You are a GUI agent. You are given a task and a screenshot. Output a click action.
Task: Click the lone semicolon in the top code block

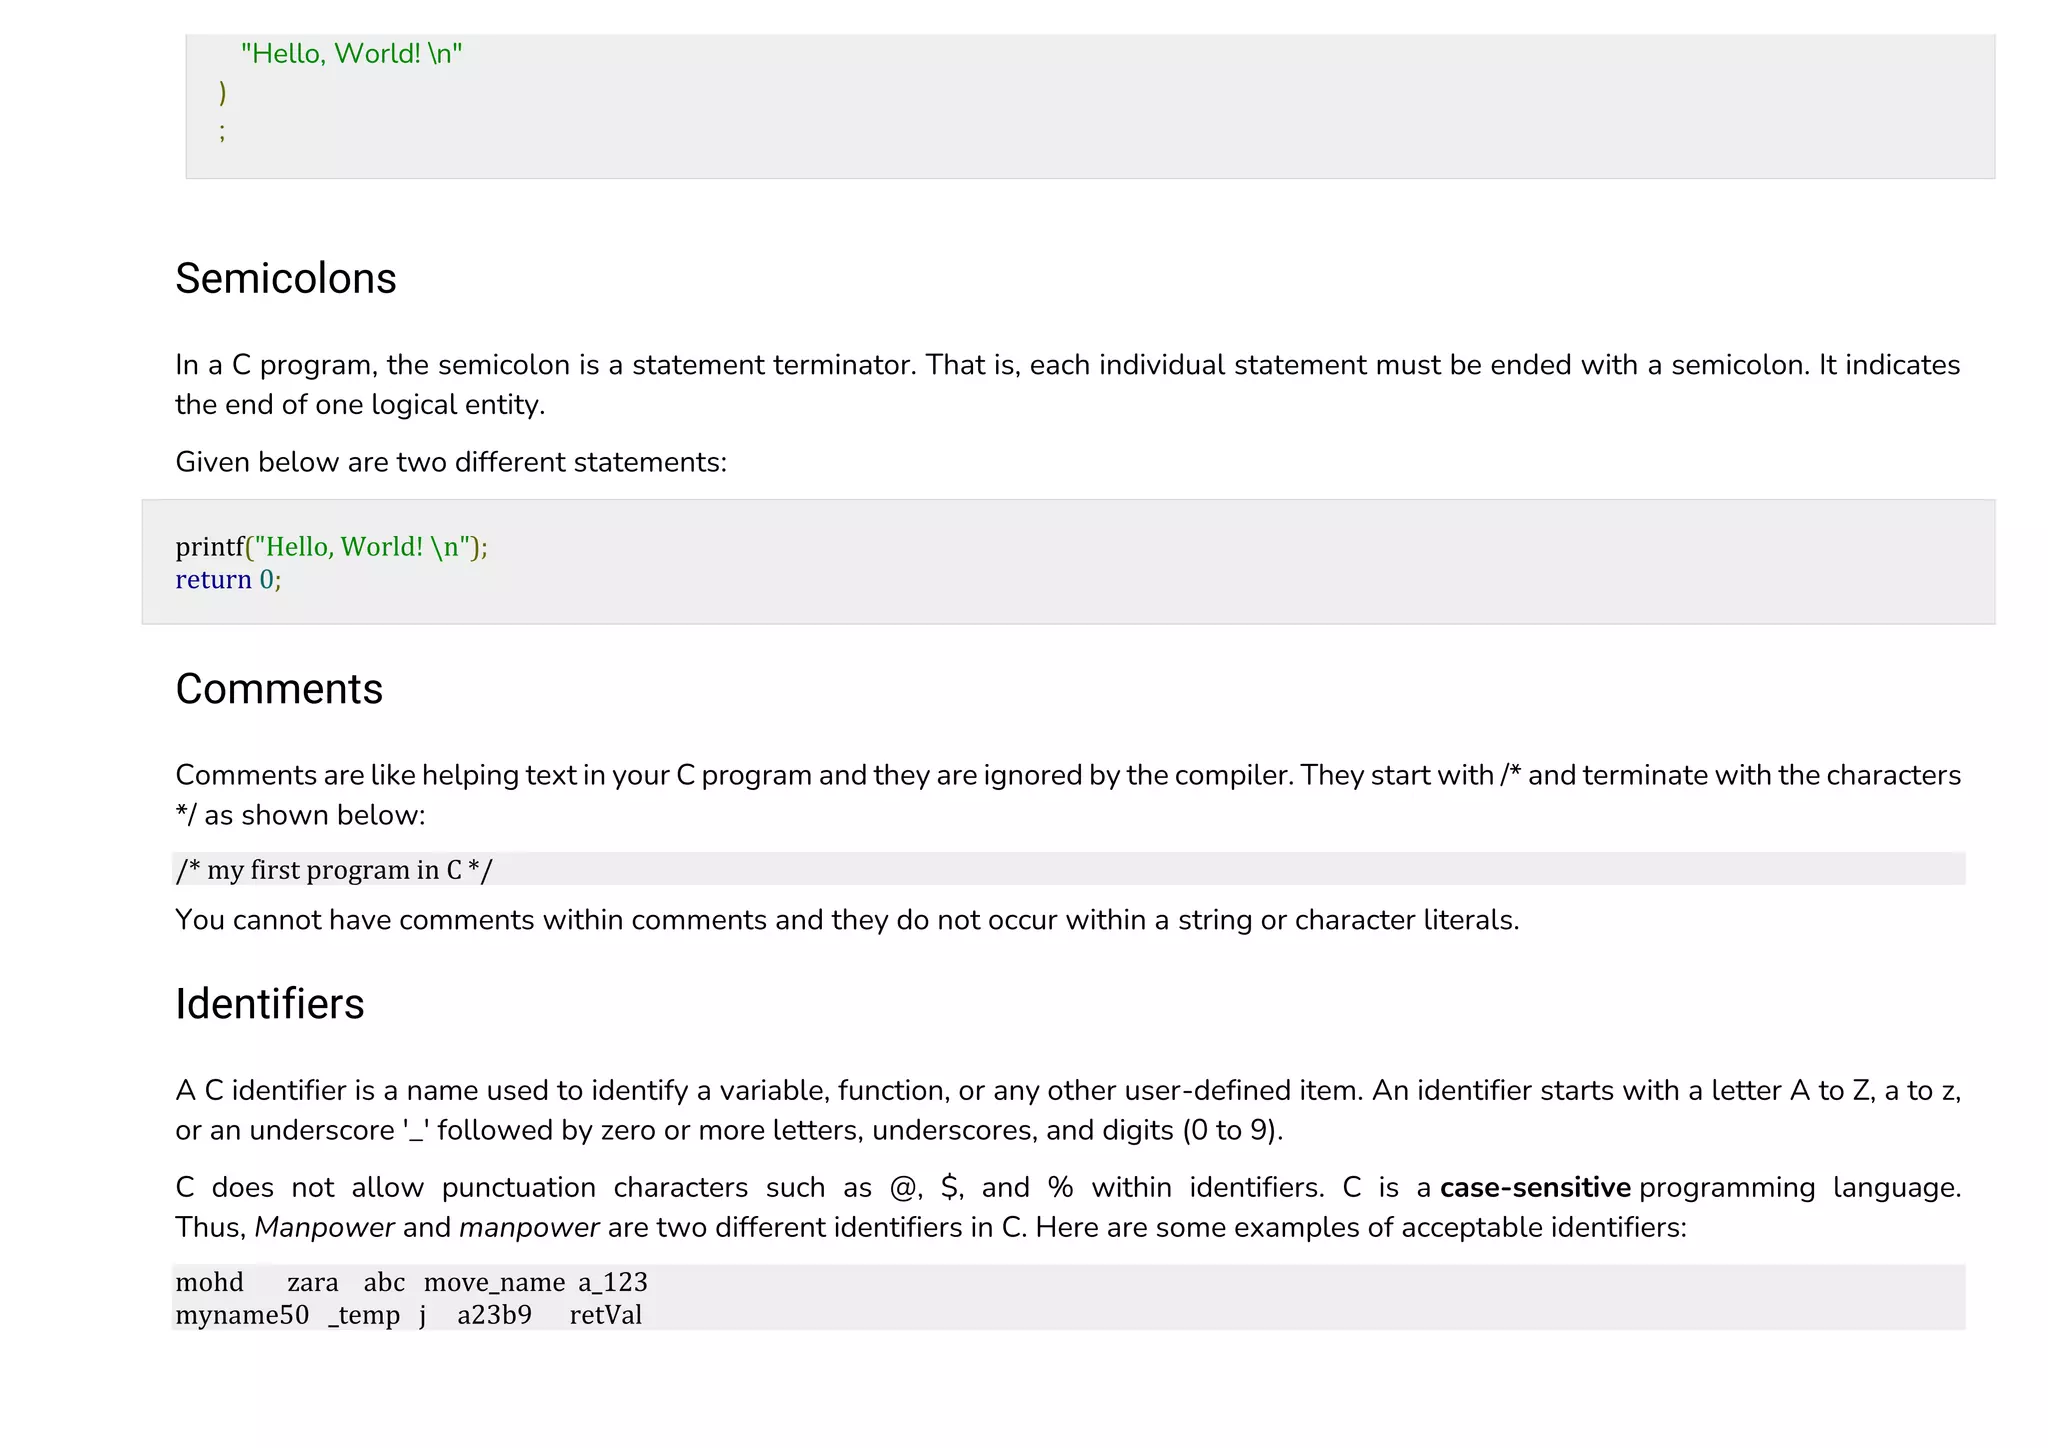[222, 132]
